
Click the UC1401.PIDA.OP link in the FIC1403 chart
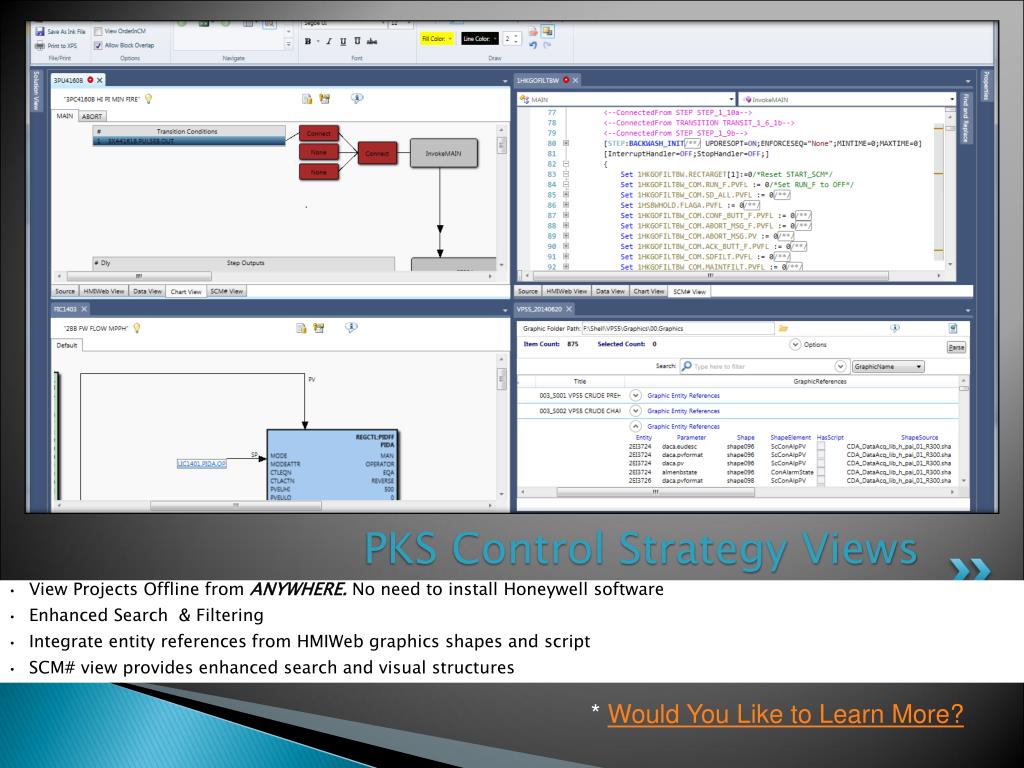[x=202, y=464]
